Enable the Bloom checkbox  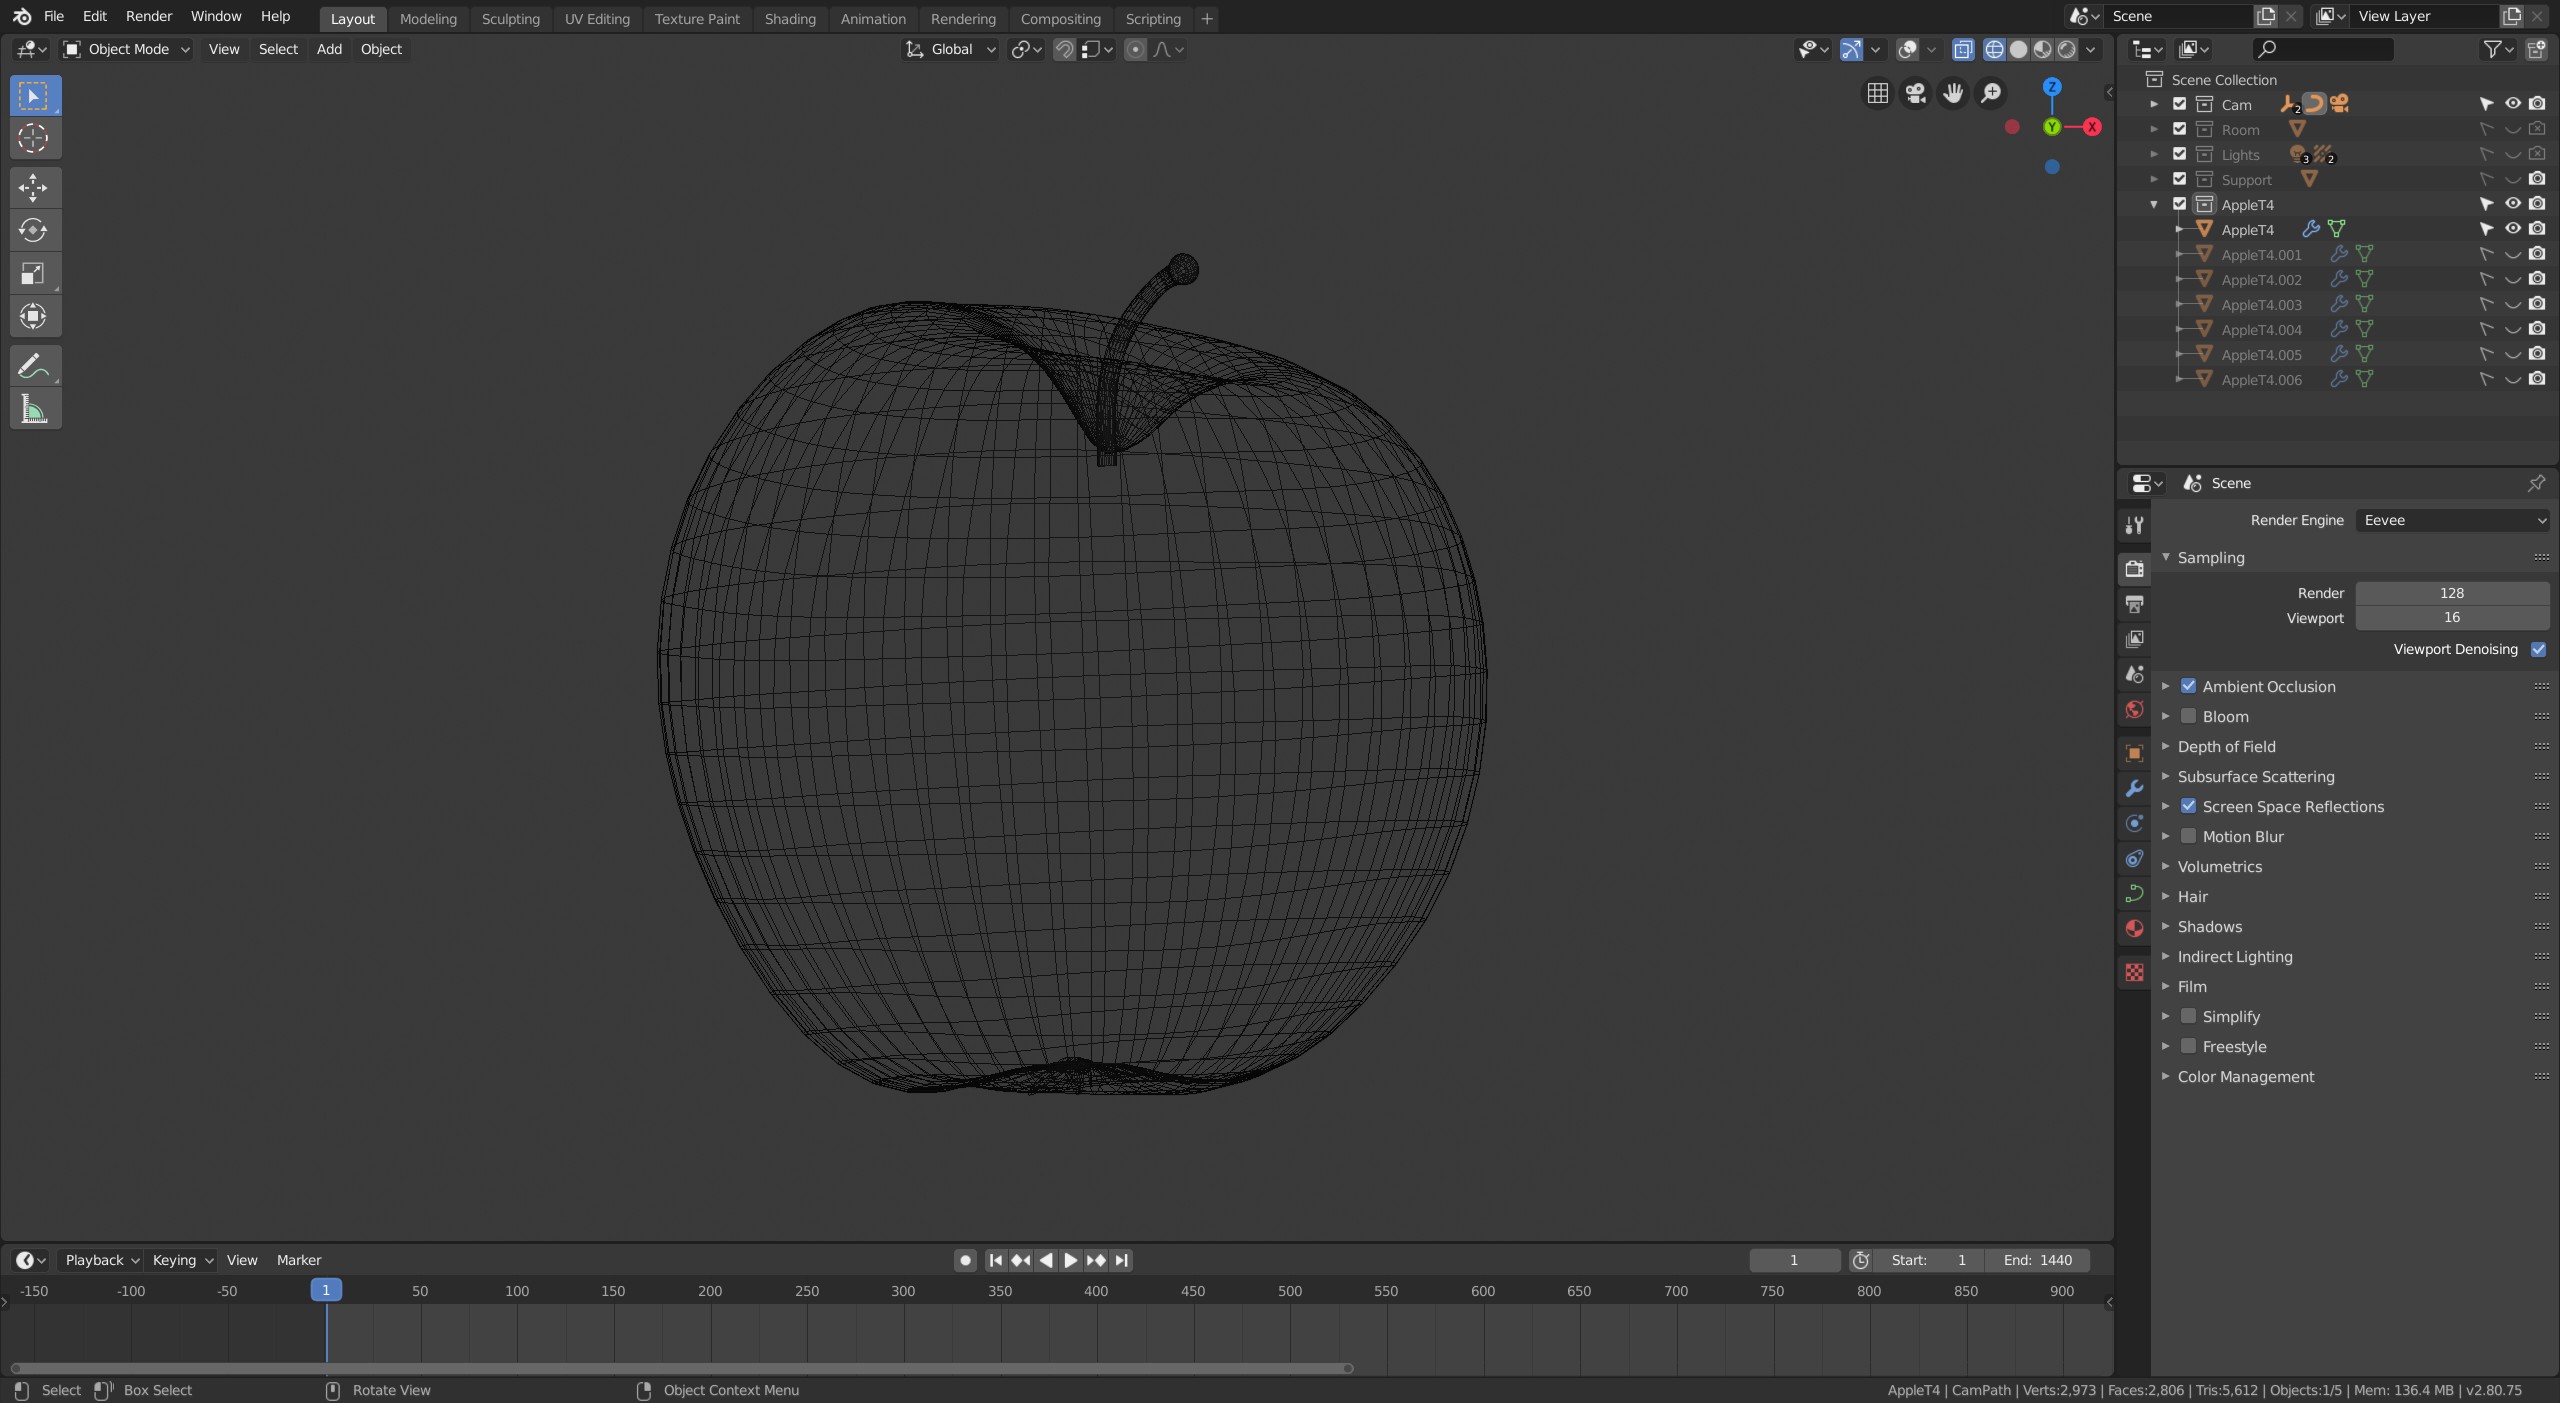click(2188, 716)
